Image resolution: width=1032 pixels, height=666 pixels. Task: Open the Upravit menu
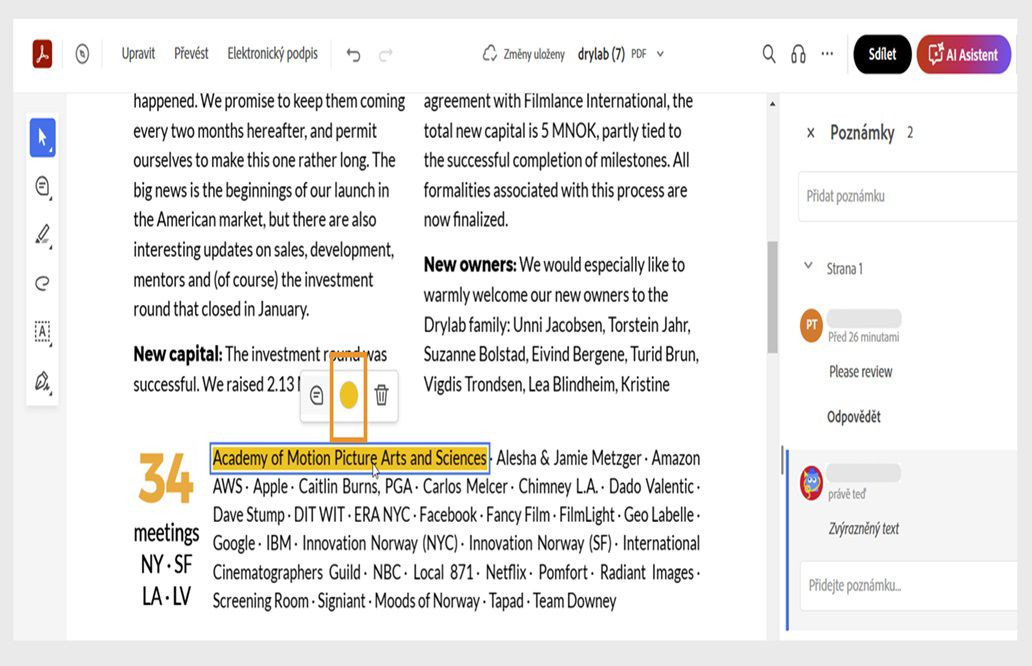point(138,54)
